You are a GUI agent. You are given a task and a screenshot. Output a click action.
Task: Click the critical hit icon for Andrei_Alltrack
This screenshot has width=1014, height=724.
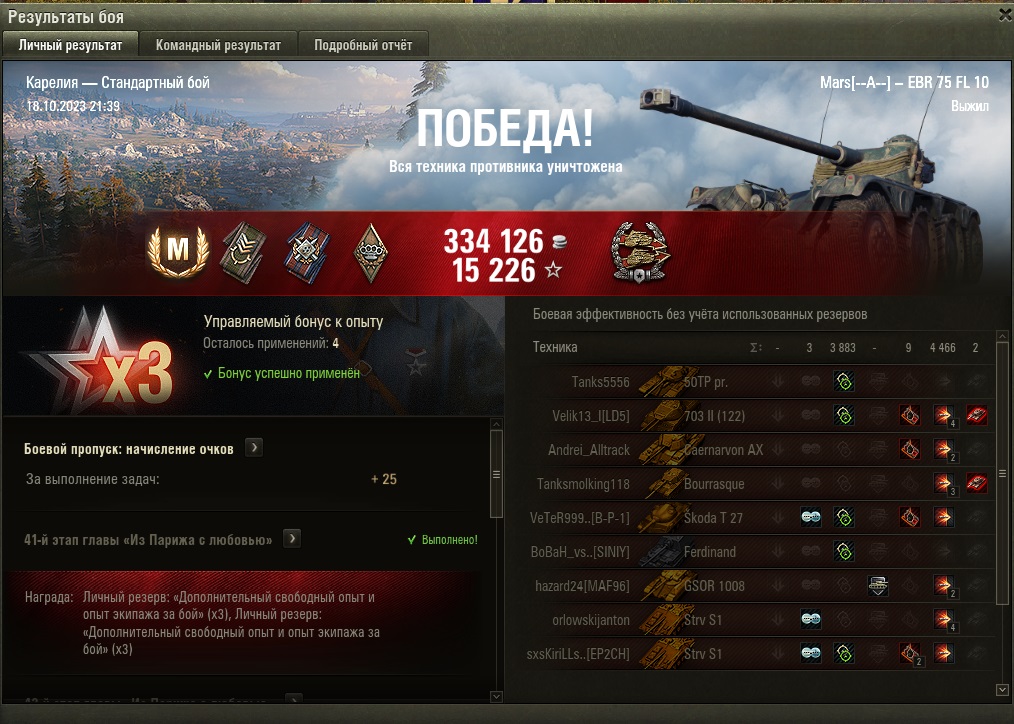pos(909,449)
